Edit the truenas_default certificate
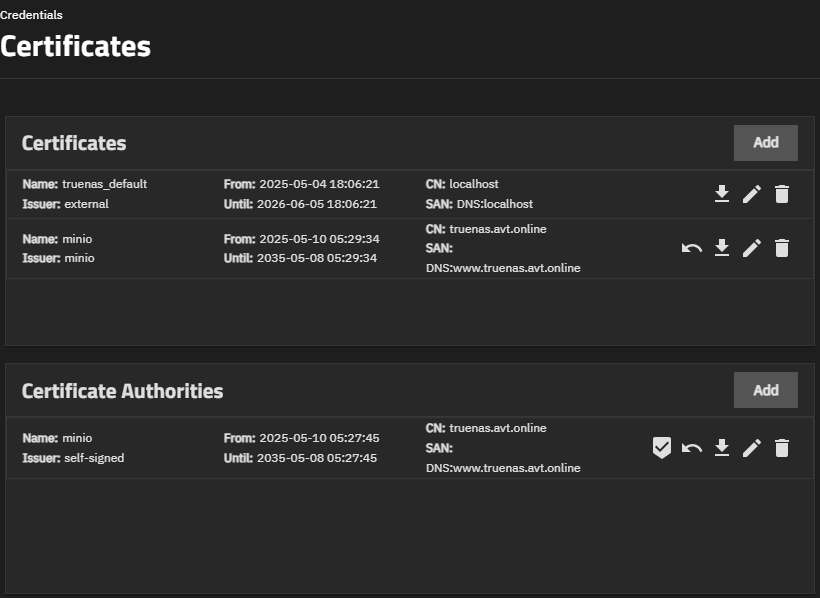This screenshot has height=598, width=820. 752,194
